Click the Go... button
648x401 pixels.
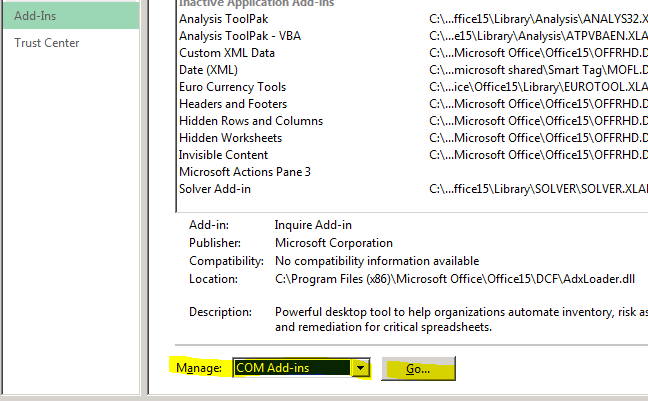coord(418,369)
